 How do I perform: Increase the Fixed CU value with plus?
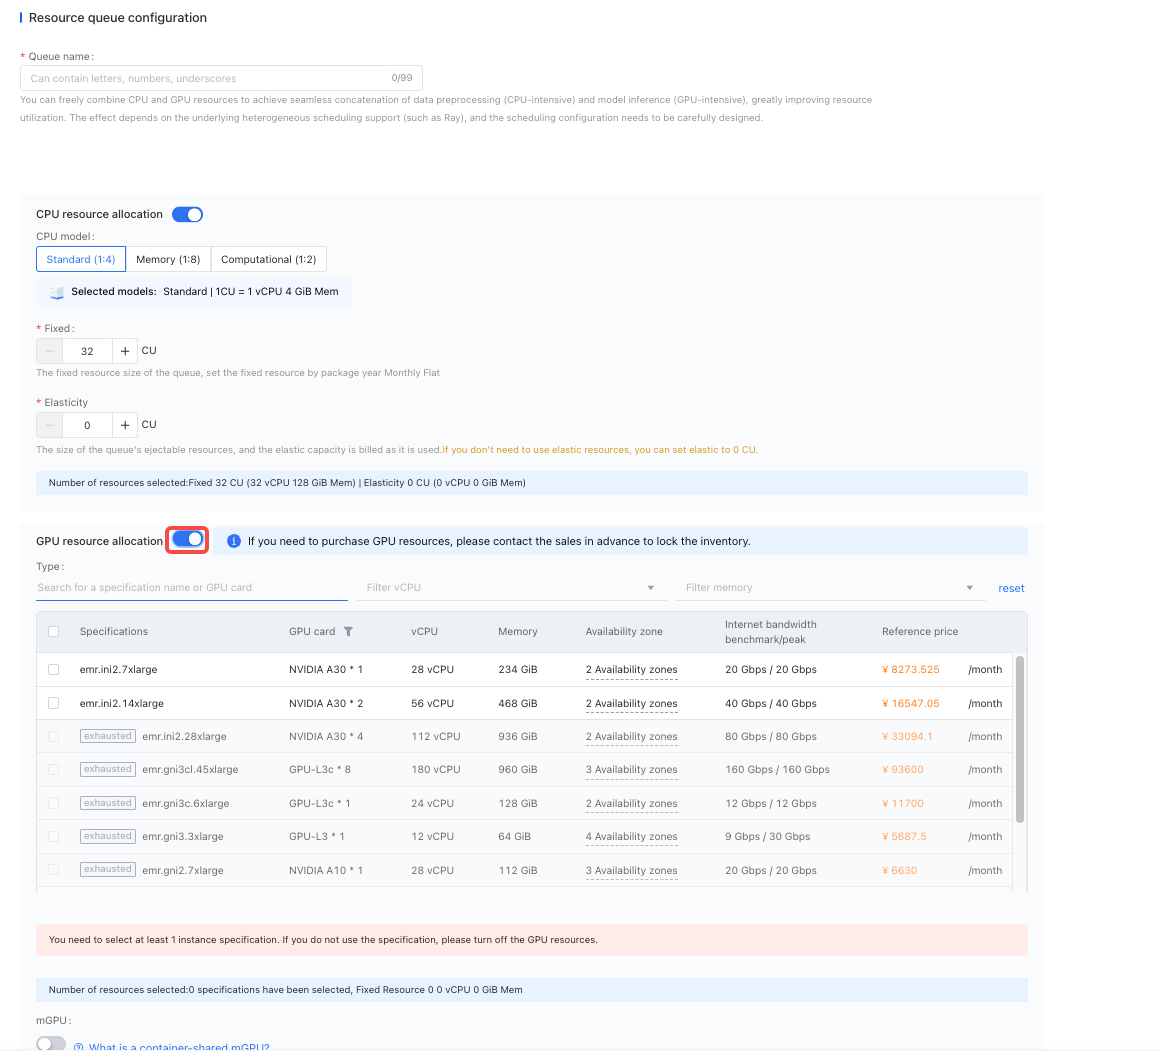click(125, 351)
